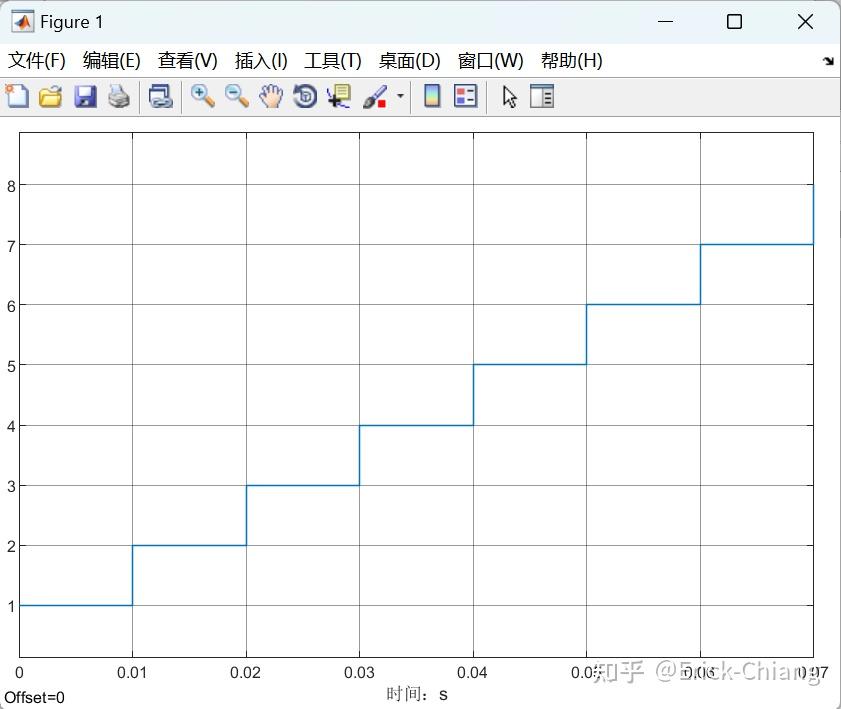Image resolution: width=841 pixels, height=709 pixels.
Task: Open an existing file via the folder icon
Action: pos(51,97)
